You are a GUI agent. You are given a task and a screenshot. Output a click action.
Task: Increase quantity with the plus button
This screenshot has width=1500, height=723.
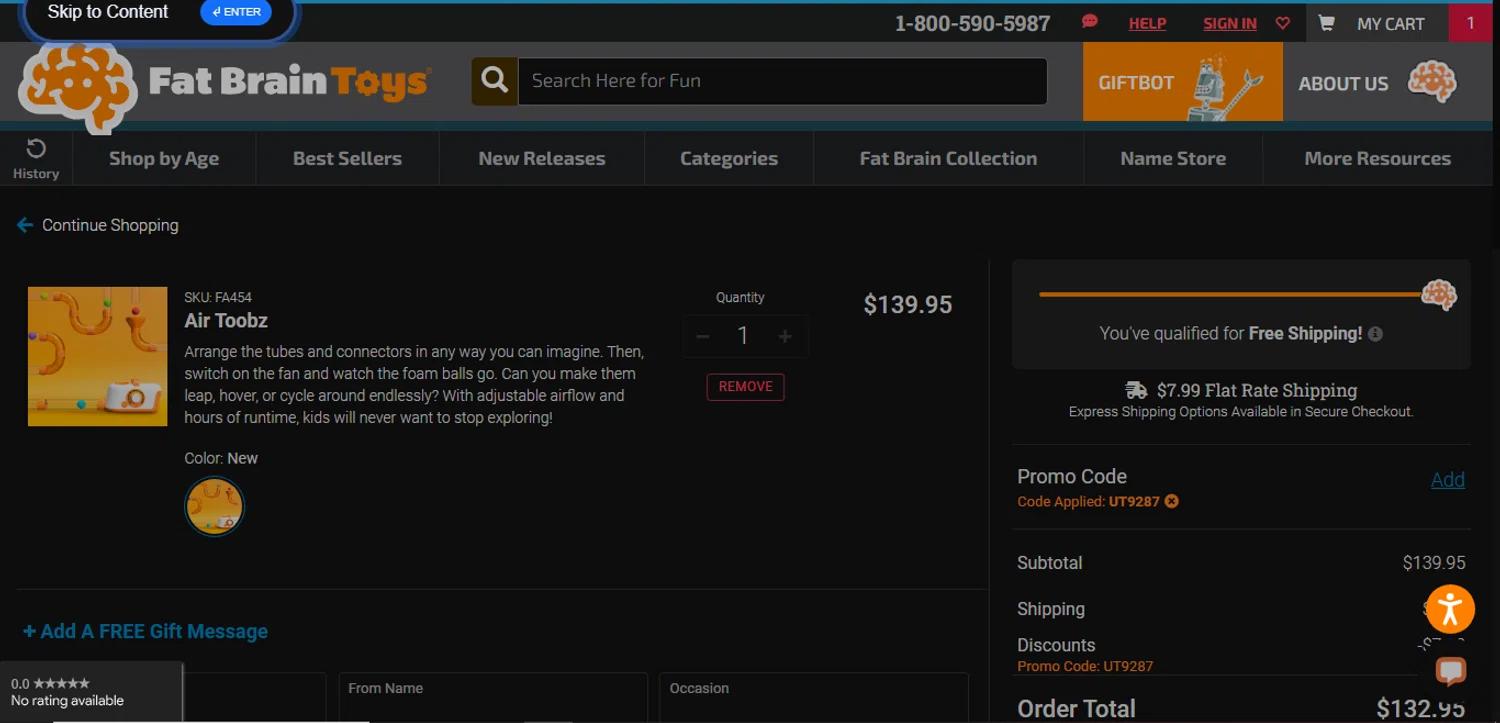click(785, 337)
